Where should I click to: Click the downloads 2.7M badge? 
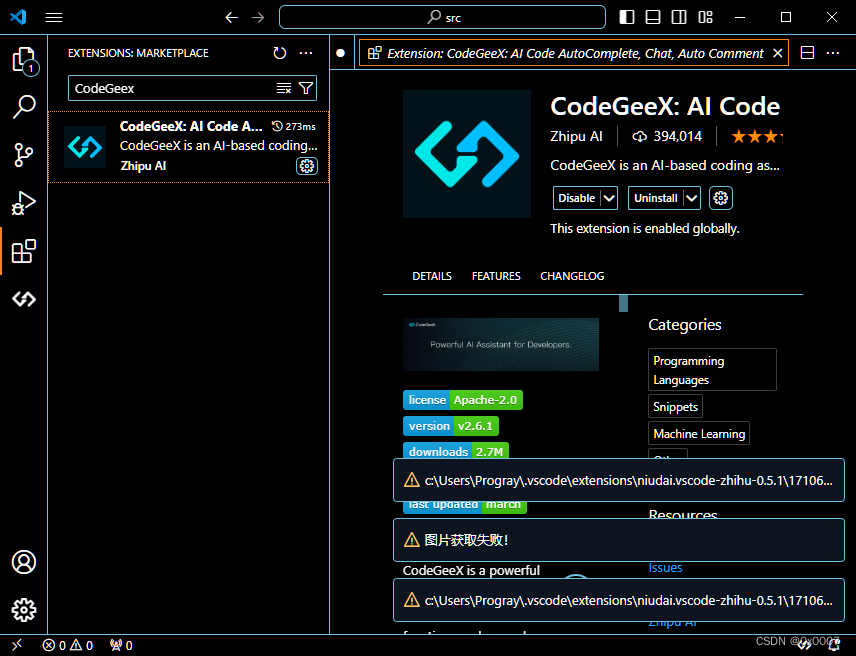[x=456, y=451]
